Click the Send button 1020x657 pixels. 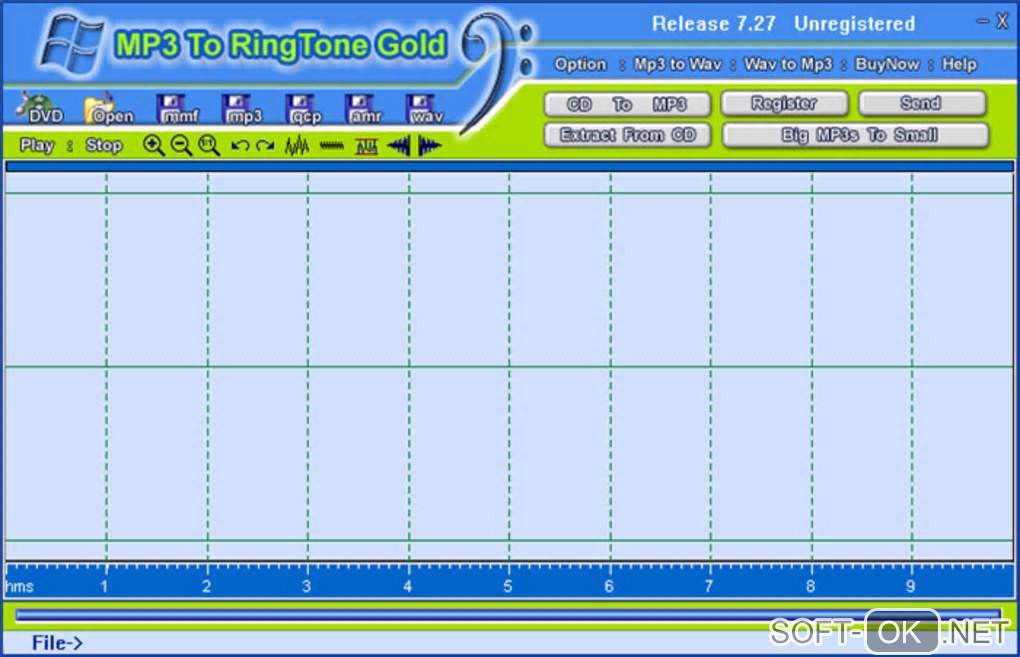coord(922,103)
